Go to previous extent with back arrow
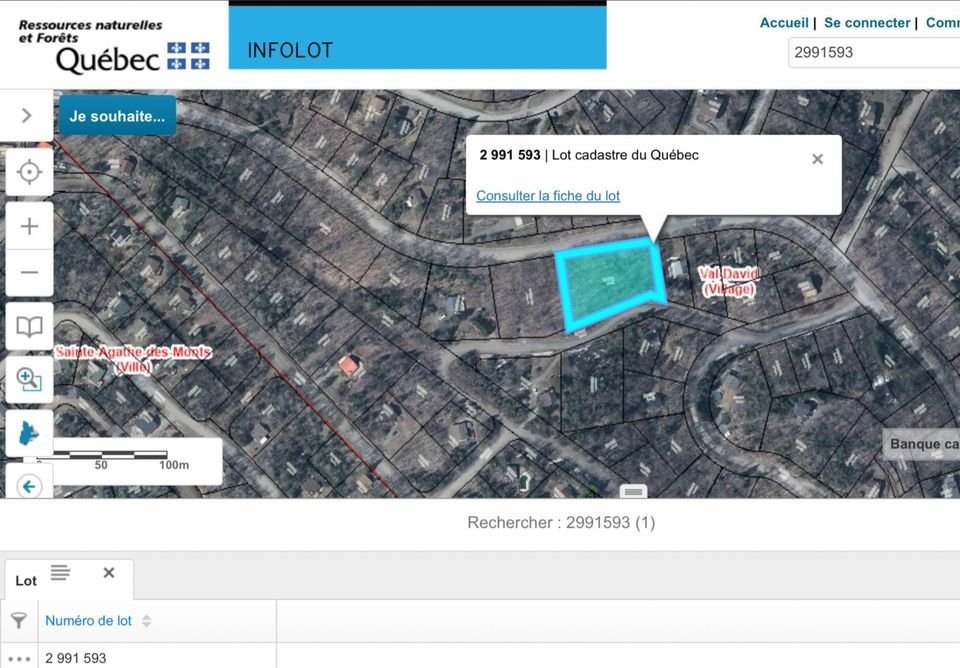 tap(29, 486)
